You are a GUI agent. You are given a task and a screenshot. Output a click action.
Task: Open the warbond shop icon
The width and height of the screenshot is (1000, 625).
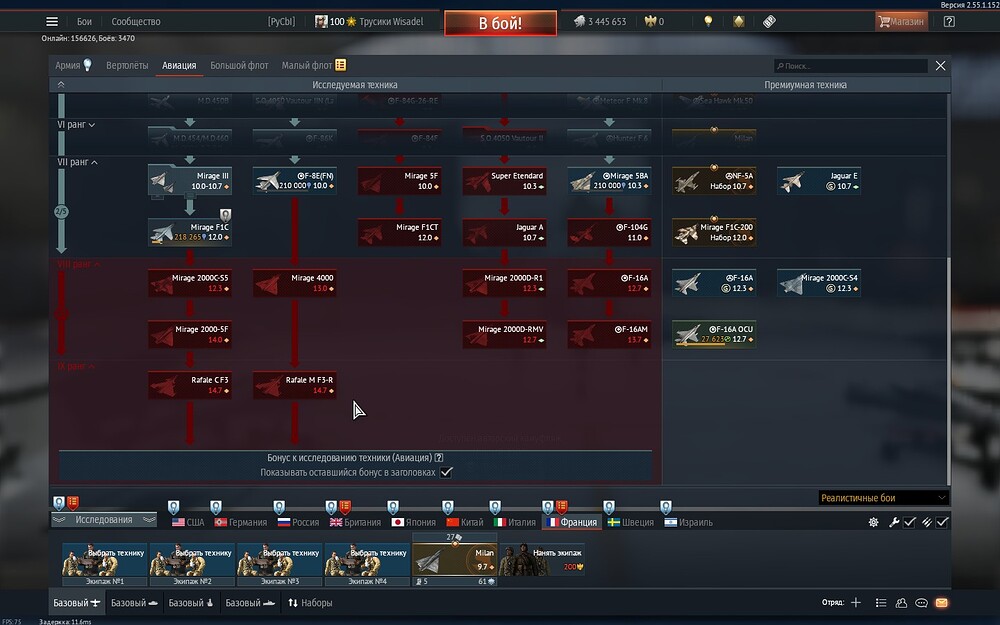tap(739, 22)
